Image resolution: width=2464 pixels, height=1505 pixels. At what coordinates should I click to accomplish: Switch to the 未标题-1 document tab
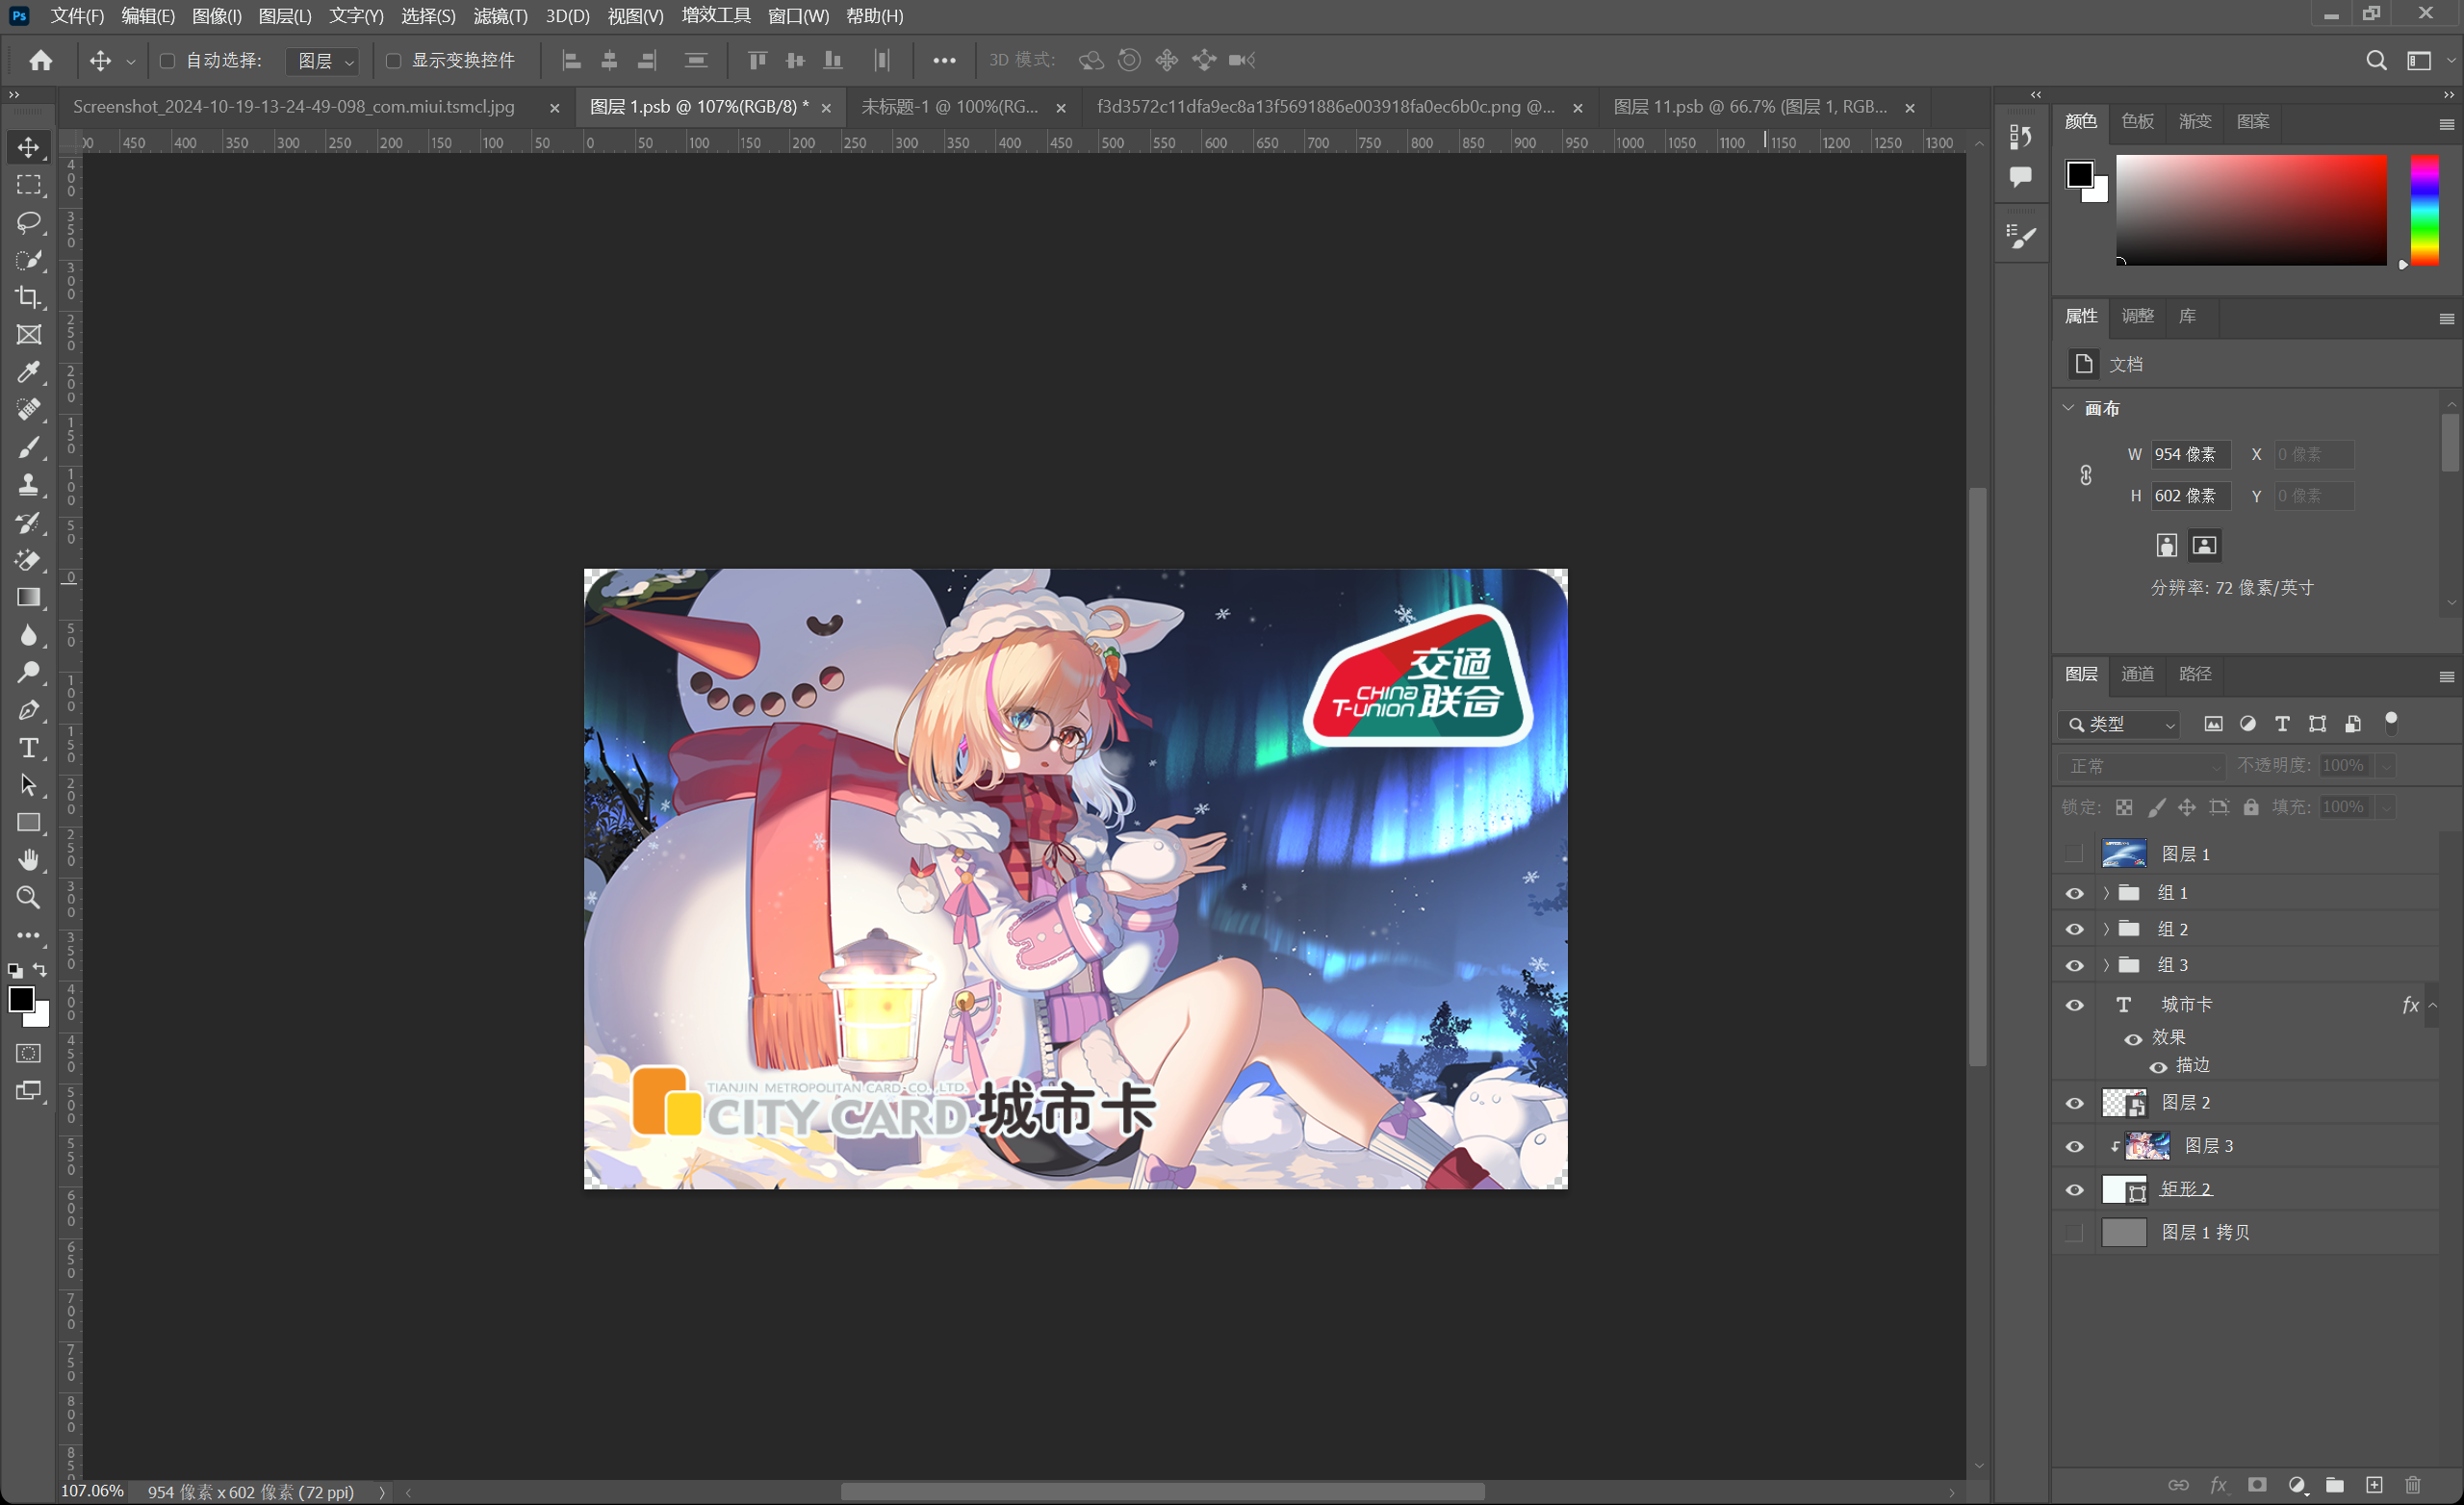click(x=950, y=107)
